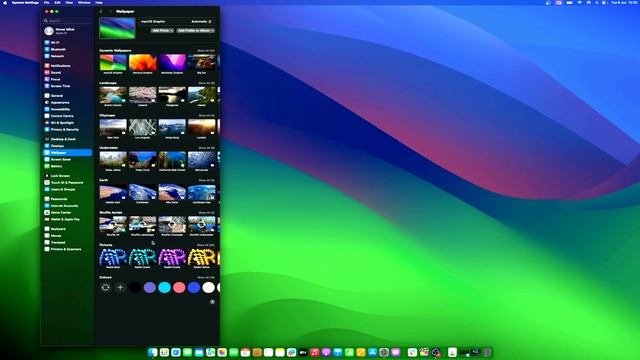Image resolution: width=640 pixels, height=360 pixels.
Task: Select Passwords in the sidebar
Action: coord(67,199)
